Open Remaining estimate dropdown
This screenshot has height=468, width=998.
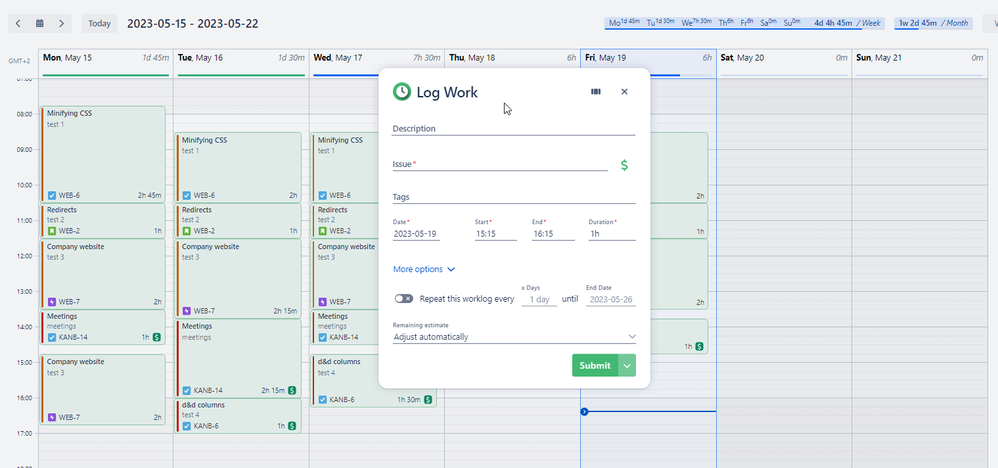pos(514,337)
